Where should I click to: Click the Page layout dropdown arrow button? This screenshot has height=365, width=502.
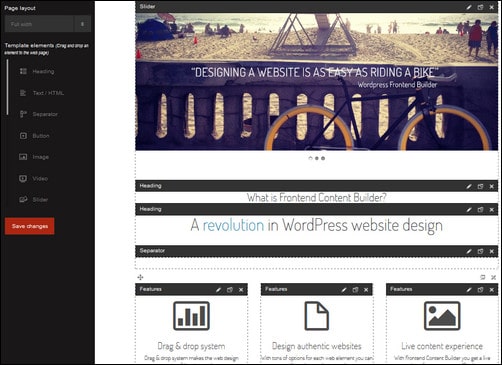point(82,24)
